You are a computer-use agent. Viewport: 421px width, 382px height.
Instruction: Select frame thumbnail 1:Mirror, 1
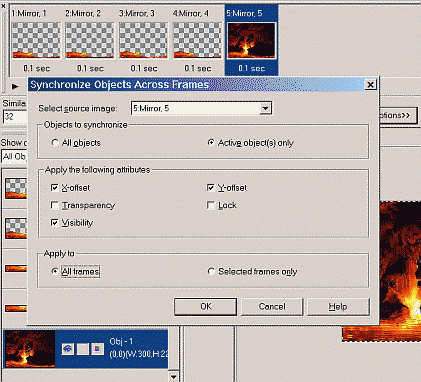tap(36, 40)
